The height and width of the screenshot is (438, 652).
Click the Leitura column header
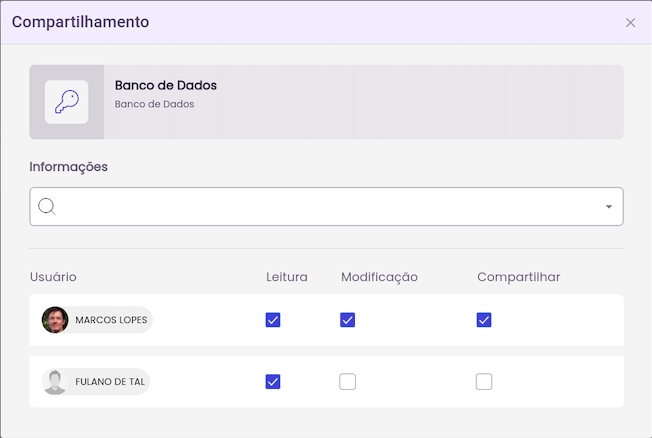click(x=287, y=277)
